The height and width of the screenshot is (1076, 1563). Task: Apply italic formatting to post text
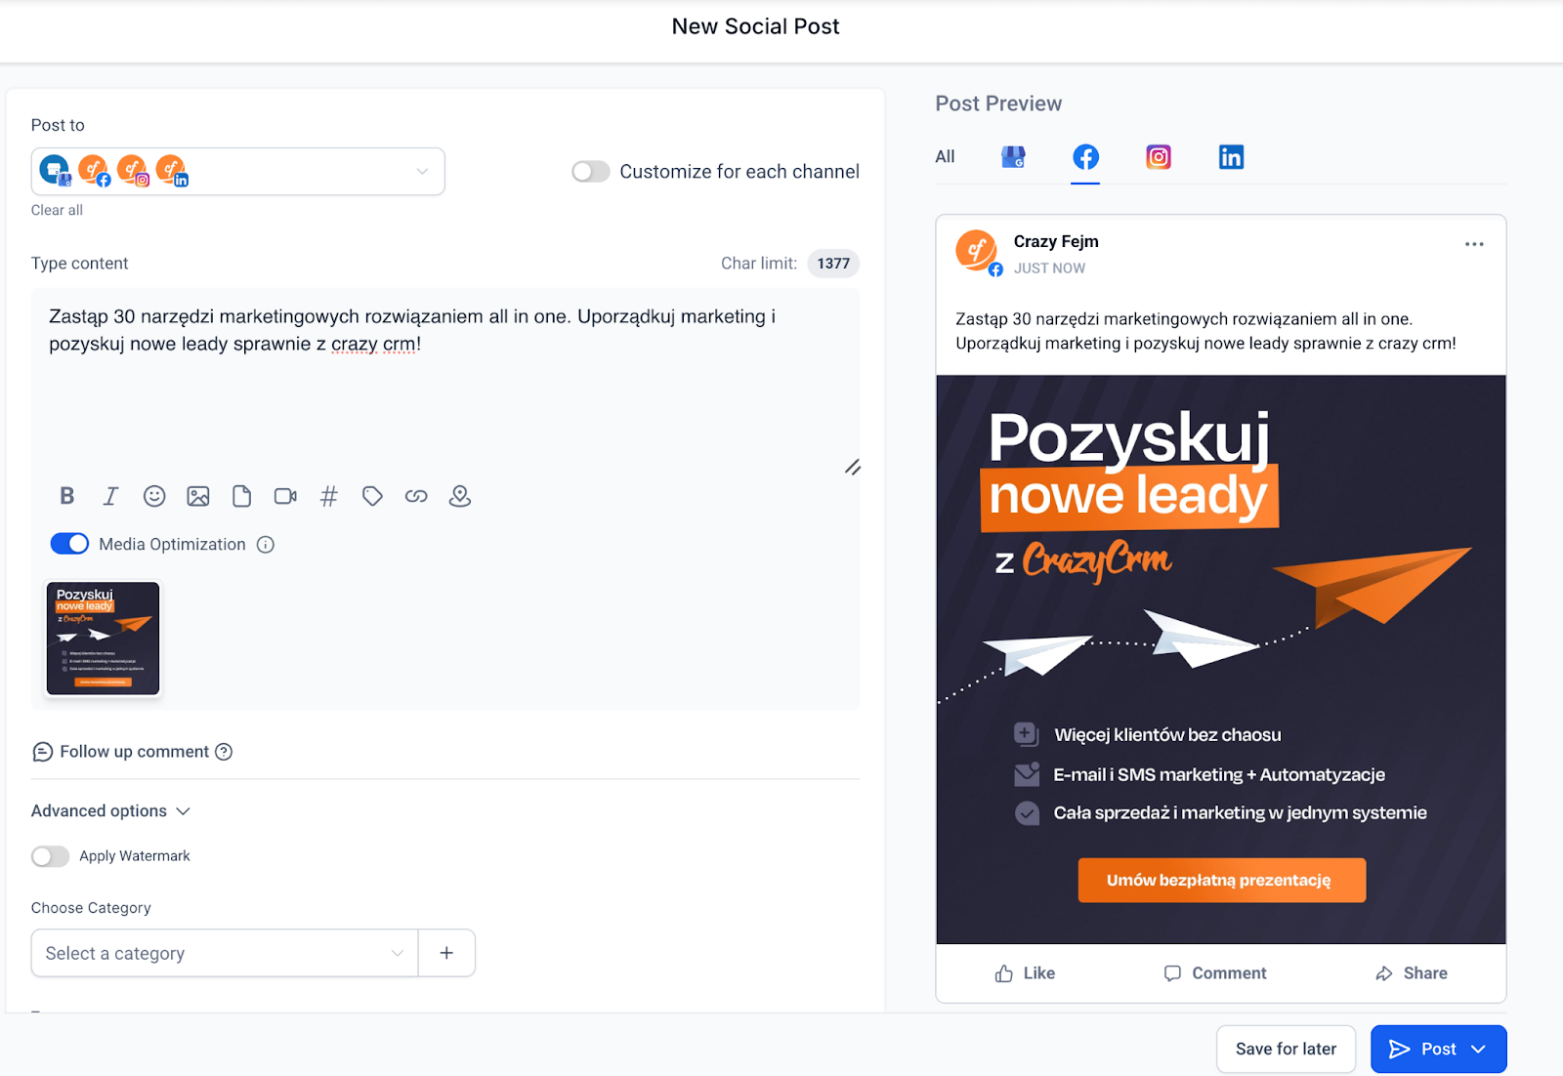110,496
